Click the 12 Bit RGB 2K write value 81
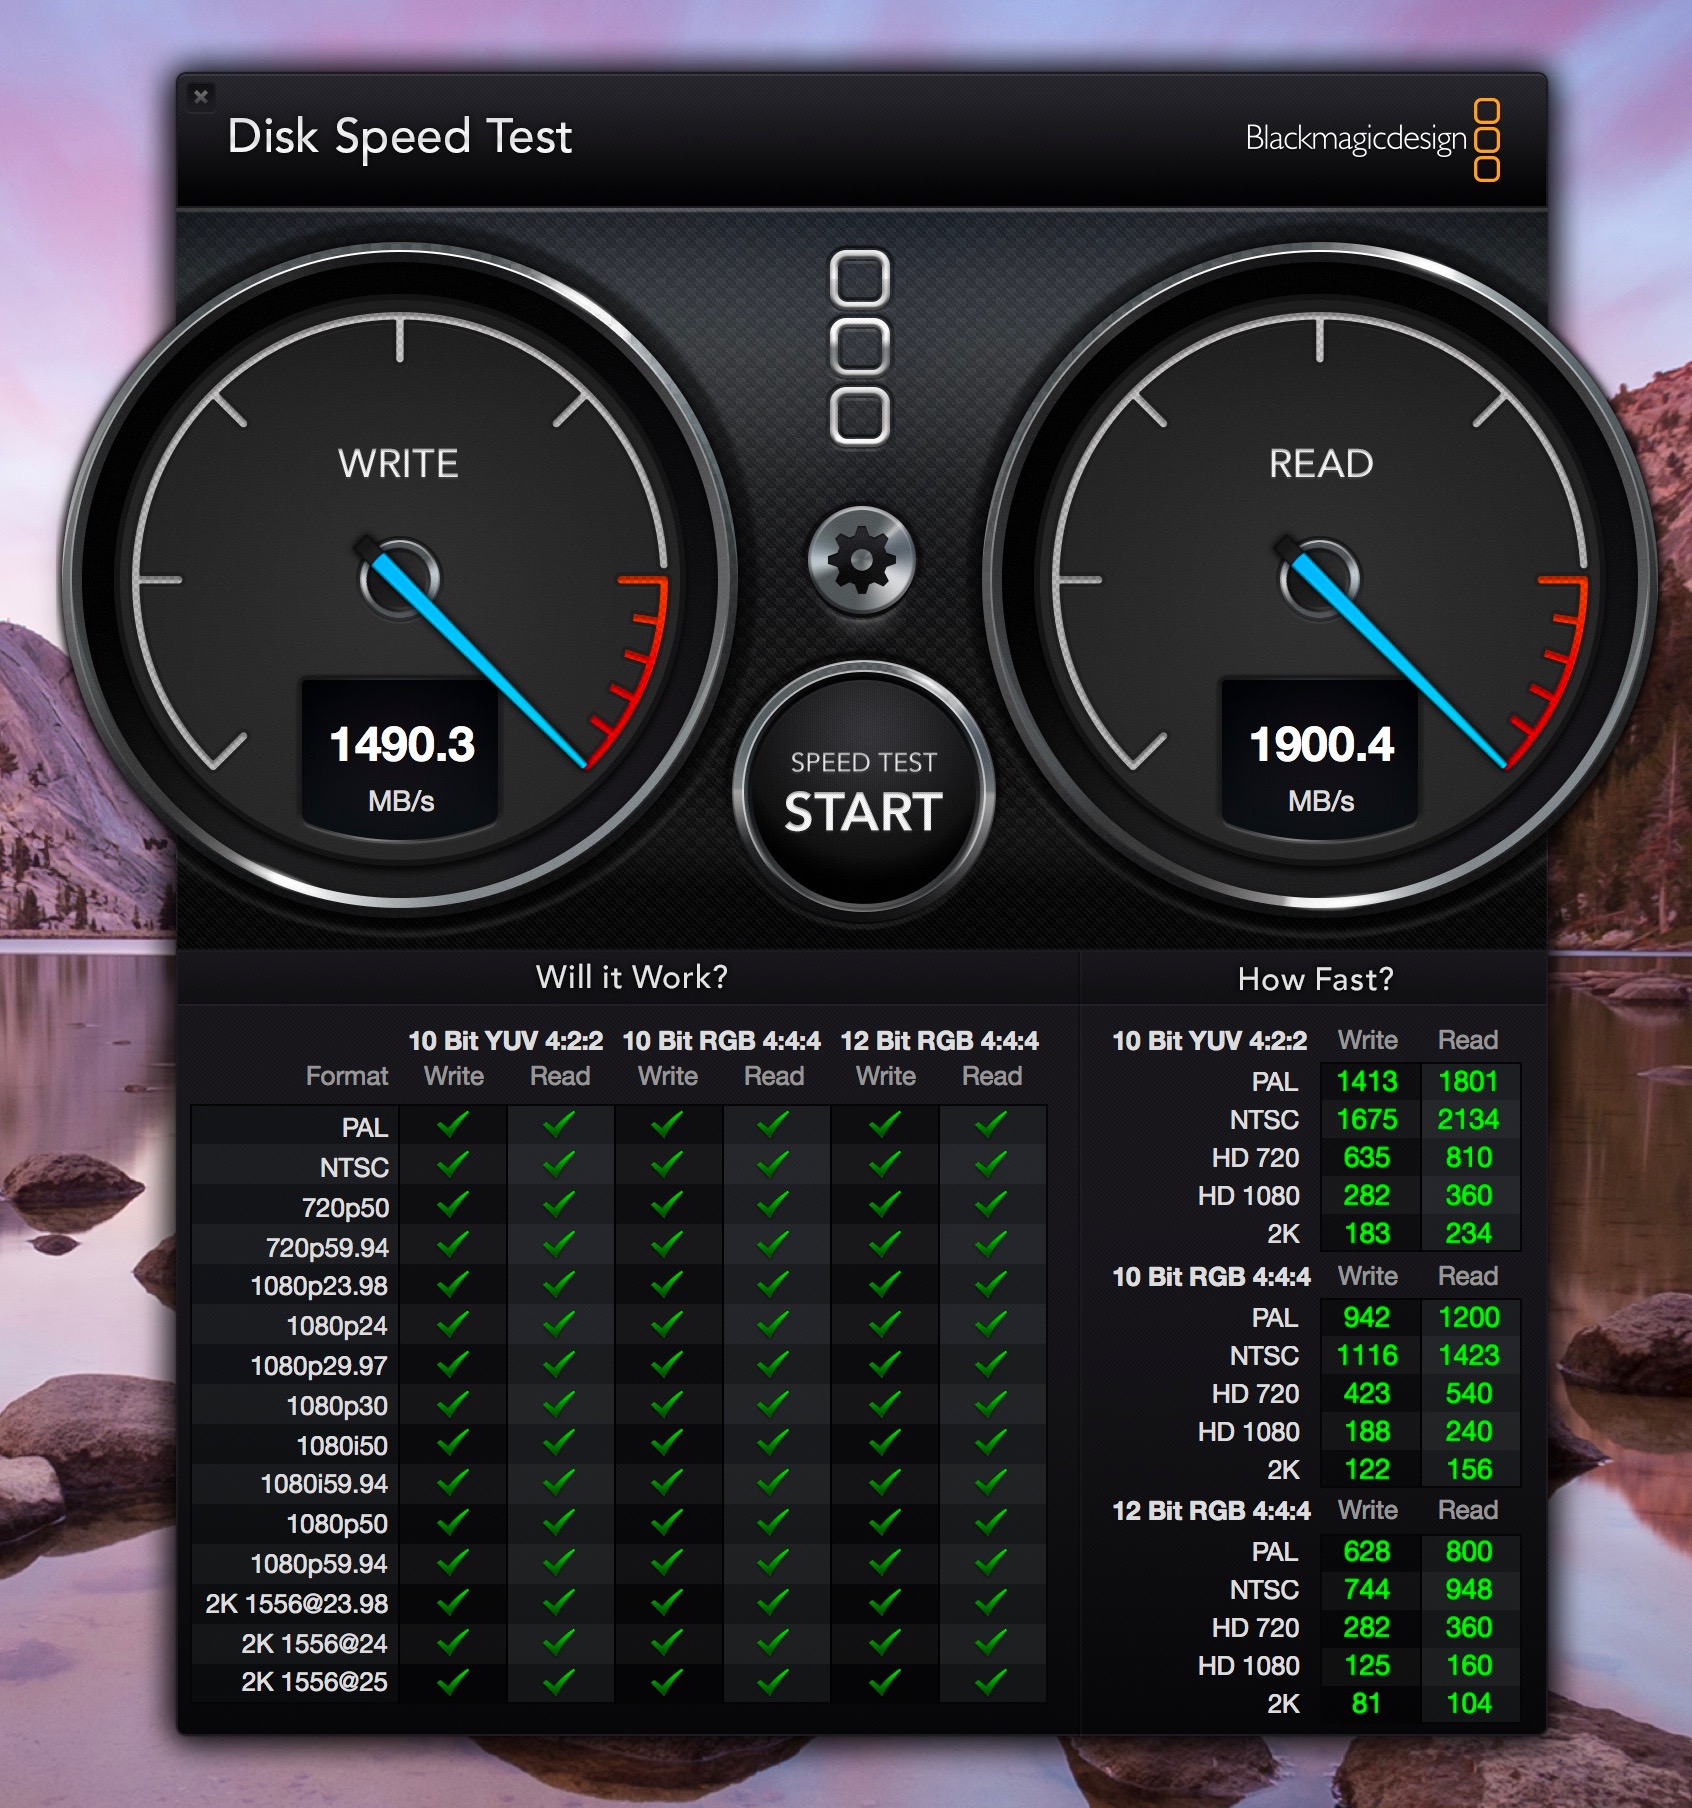The height and width of the screenshot is (1808, 1692). click(x=1367, y=1703)
